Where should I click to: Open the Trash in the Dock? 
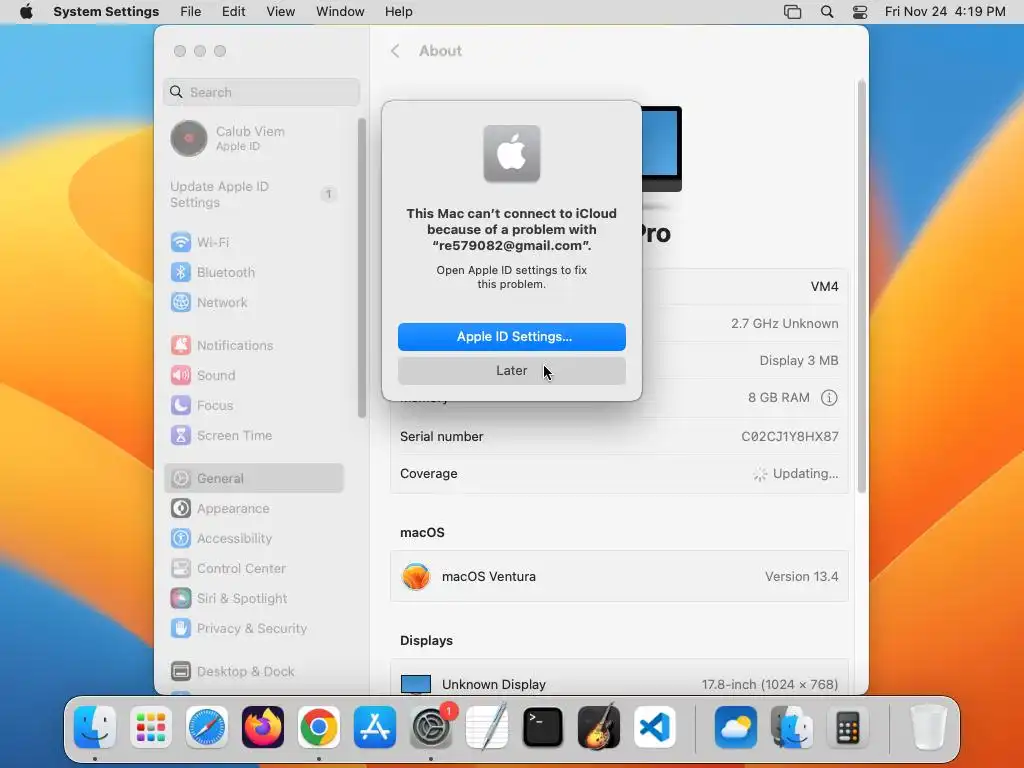click(928, 728)
